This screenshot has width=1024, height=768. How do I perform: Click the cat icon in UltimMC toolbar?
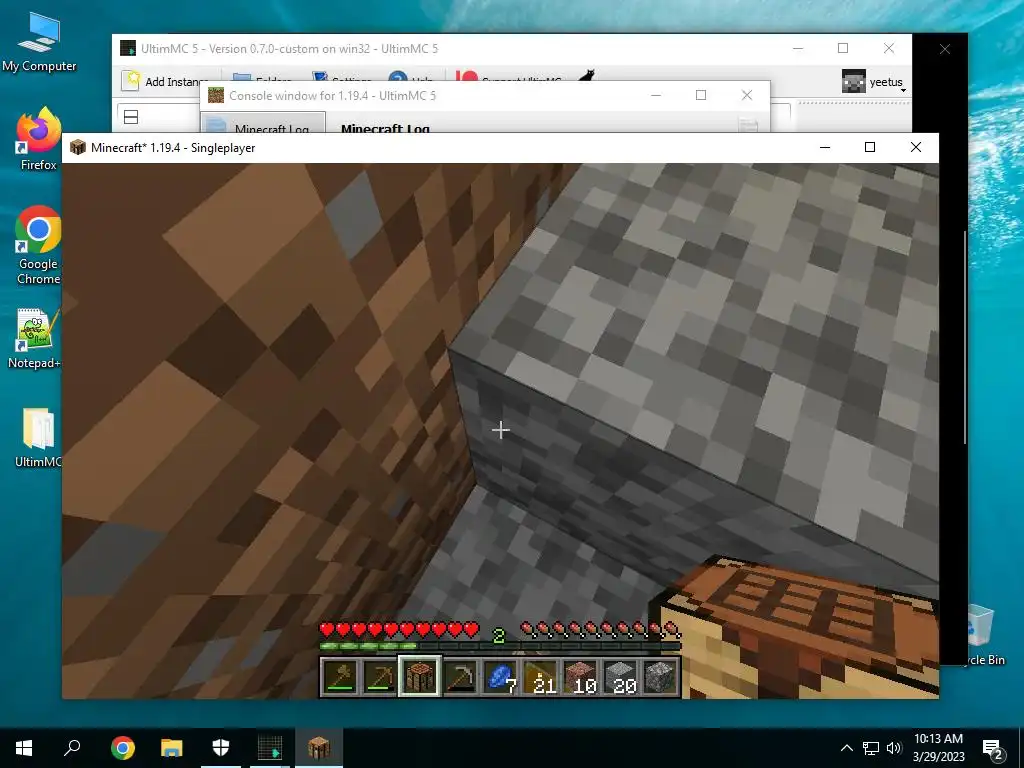[586, 76]
